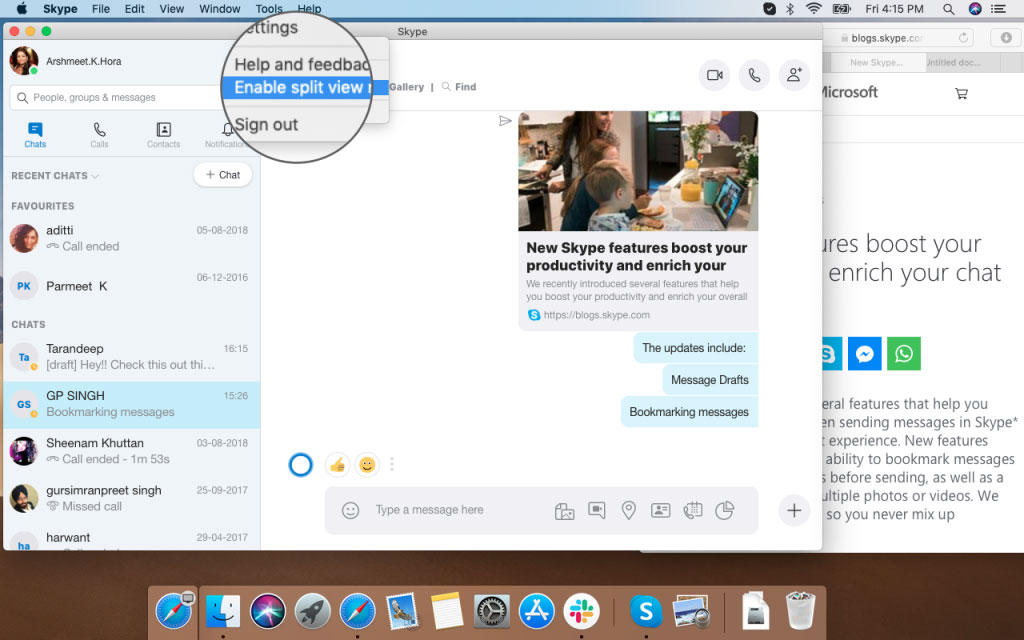The height and width of the screenshot is (640, 1024).
Task: Expand the Recent Chats dropdown
Action: 55,176
